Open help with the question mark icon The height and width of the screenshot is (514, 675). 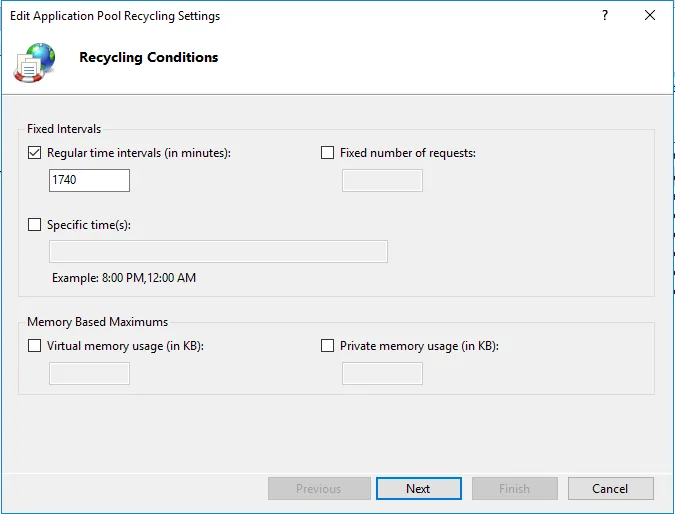[x=605, y=15]
